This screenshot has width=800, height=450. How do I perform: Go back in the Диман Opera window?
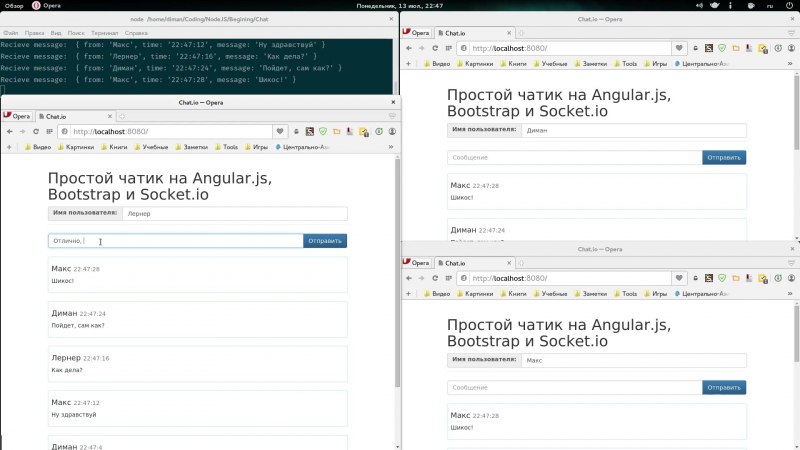[x=409, y=48]
